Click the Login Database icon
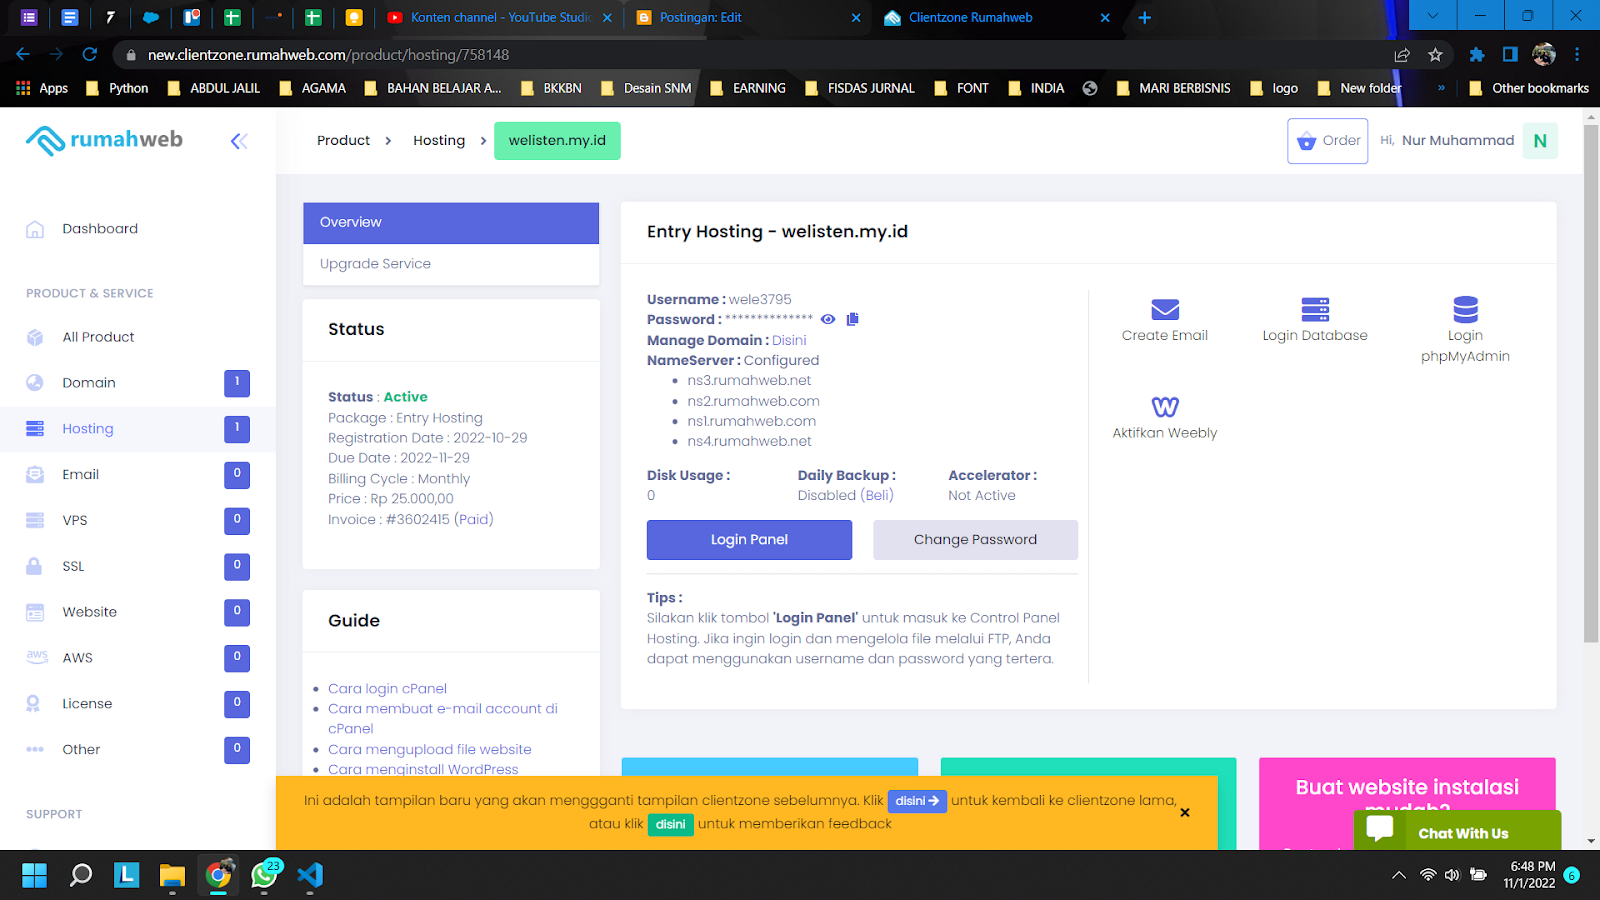Viewport: 1600px width, 900px height. click(1315, 310)
